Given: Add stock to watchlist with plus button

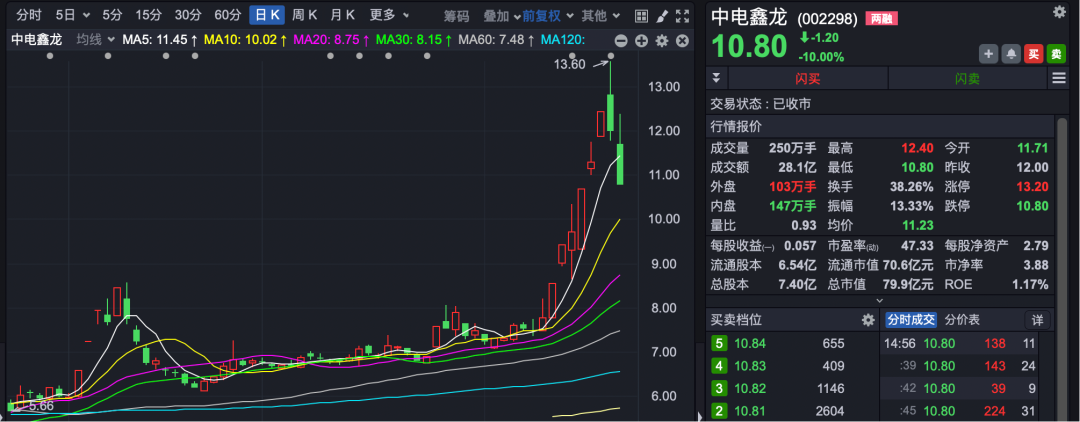Looking at the screenshot, I should pos(989,54).
